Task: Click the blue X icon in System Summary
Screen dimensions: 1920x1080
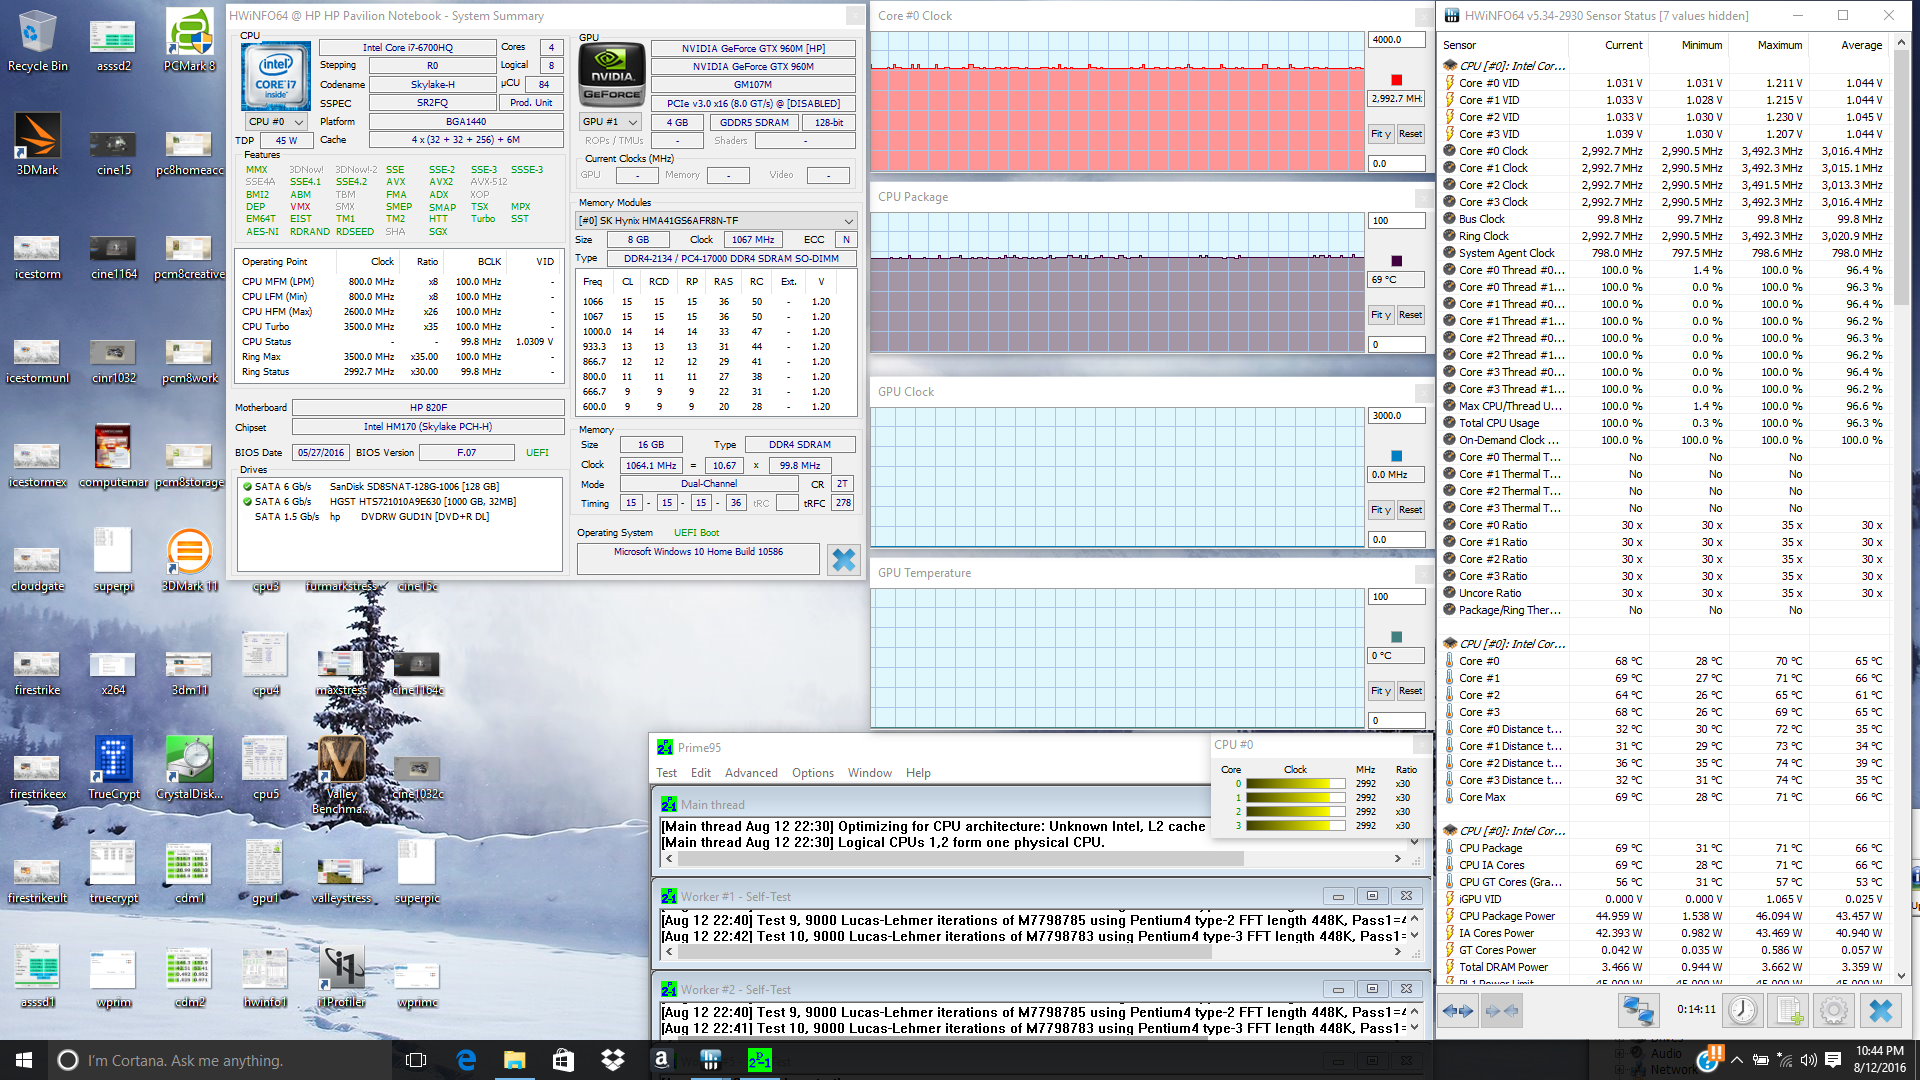Action: pos(844,560)
